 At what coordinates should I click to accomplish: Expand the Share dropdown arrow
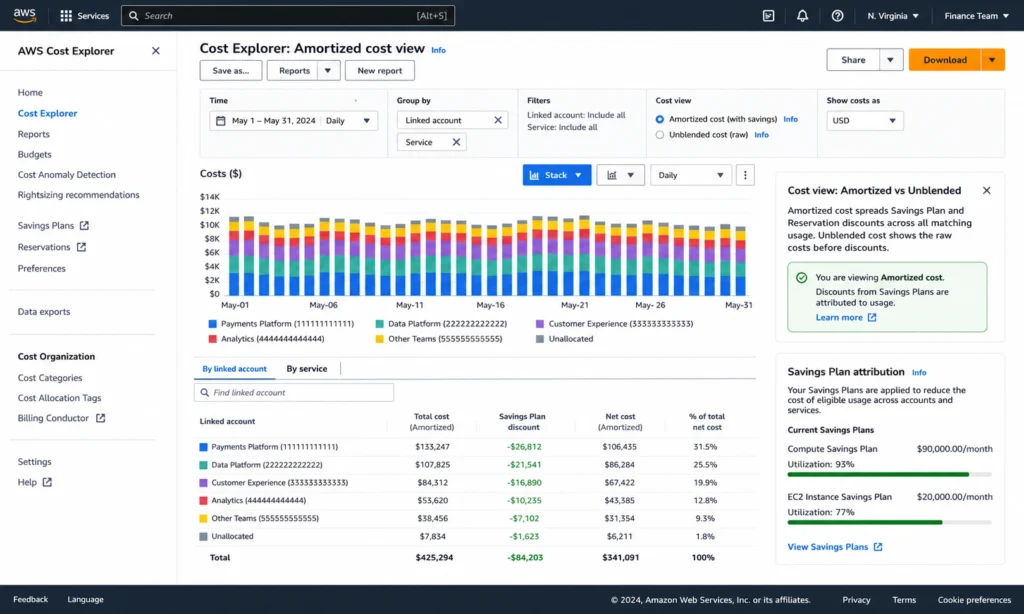pos(891,59)
